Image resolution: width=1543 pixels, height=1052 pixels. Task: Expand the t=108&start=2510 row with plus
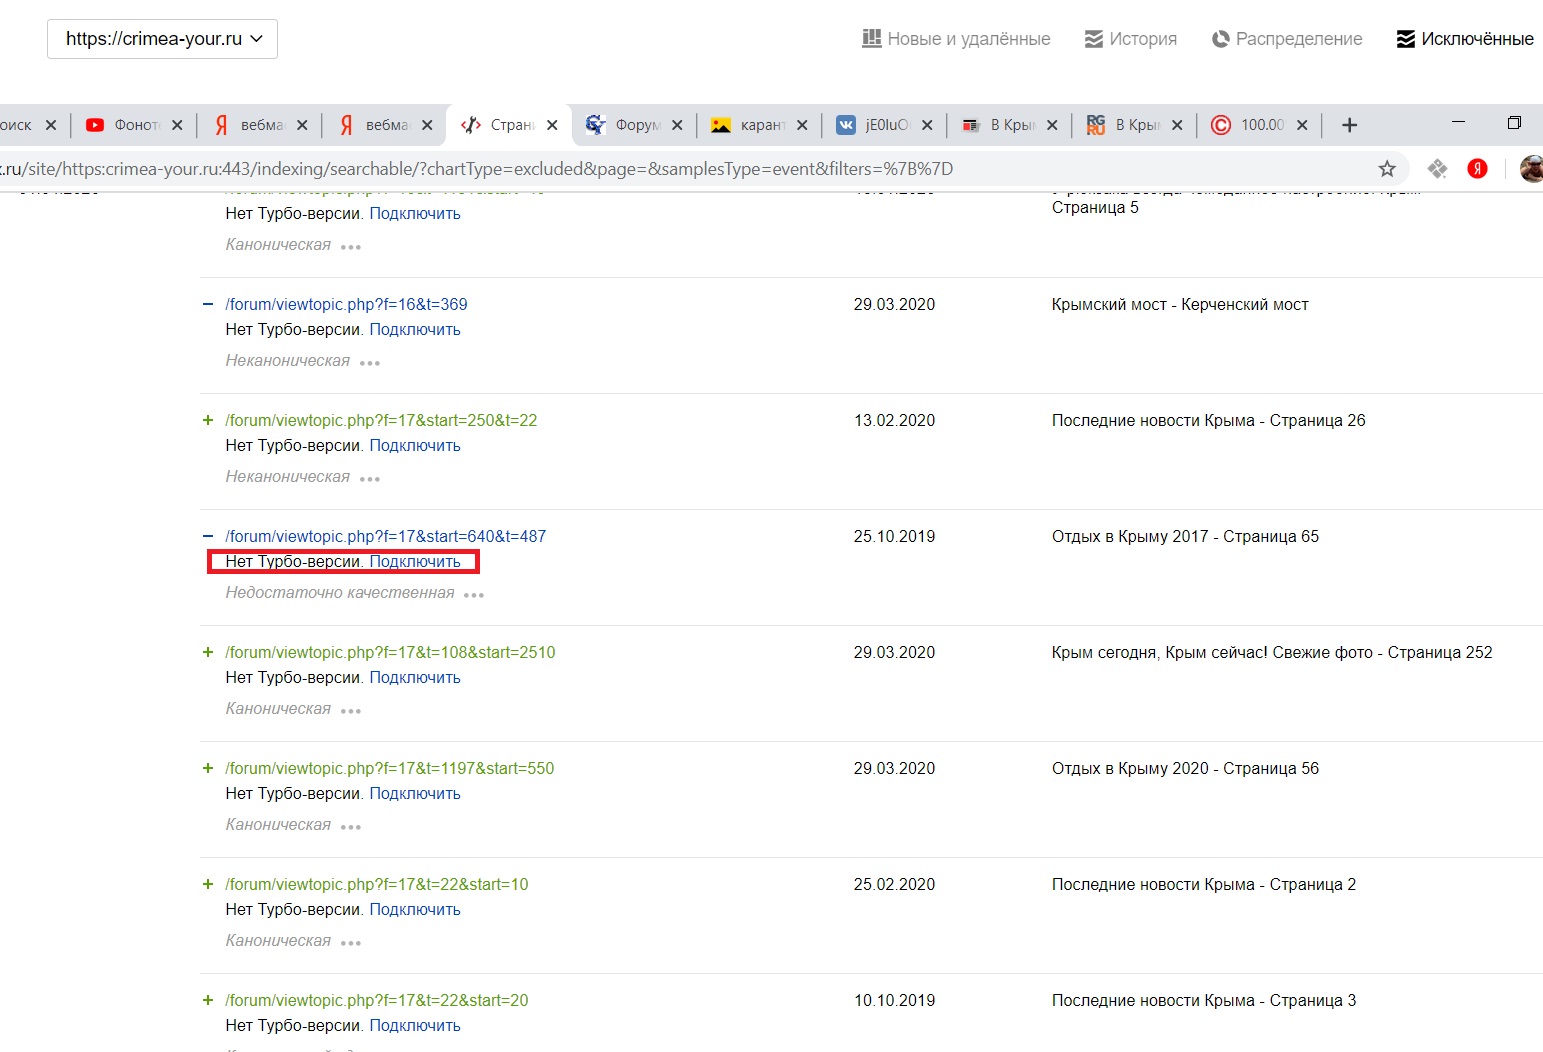208,652
